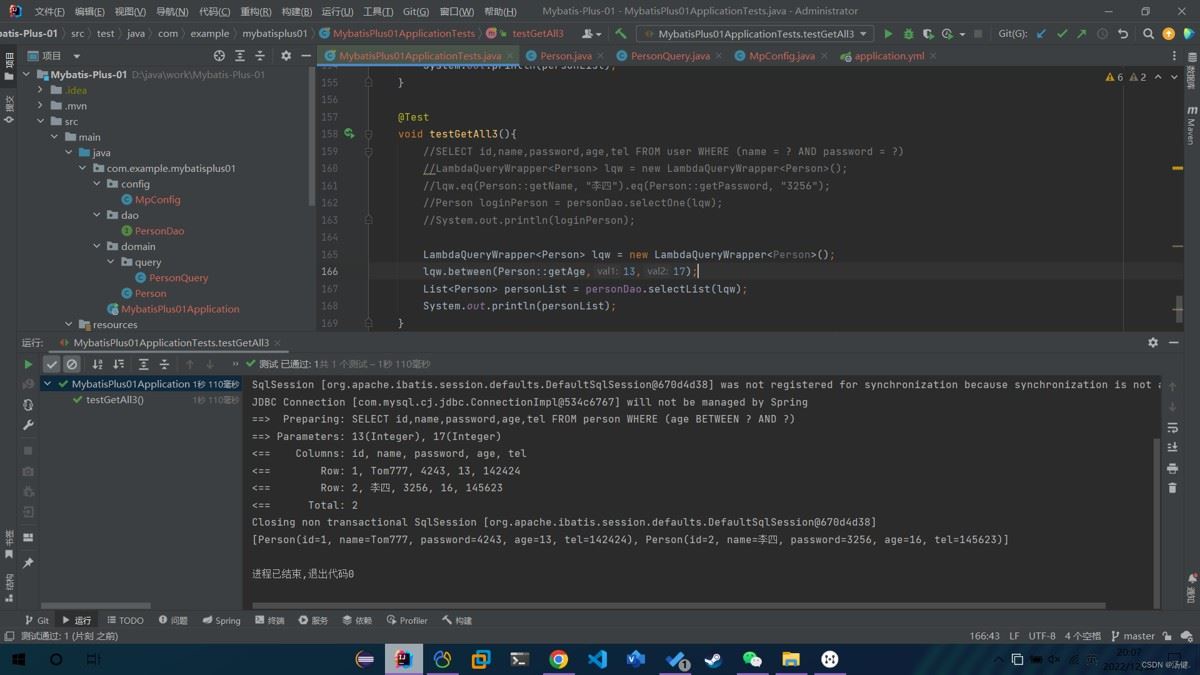
Task: Open Spring tool window button
Action: (x=220, y=620)
